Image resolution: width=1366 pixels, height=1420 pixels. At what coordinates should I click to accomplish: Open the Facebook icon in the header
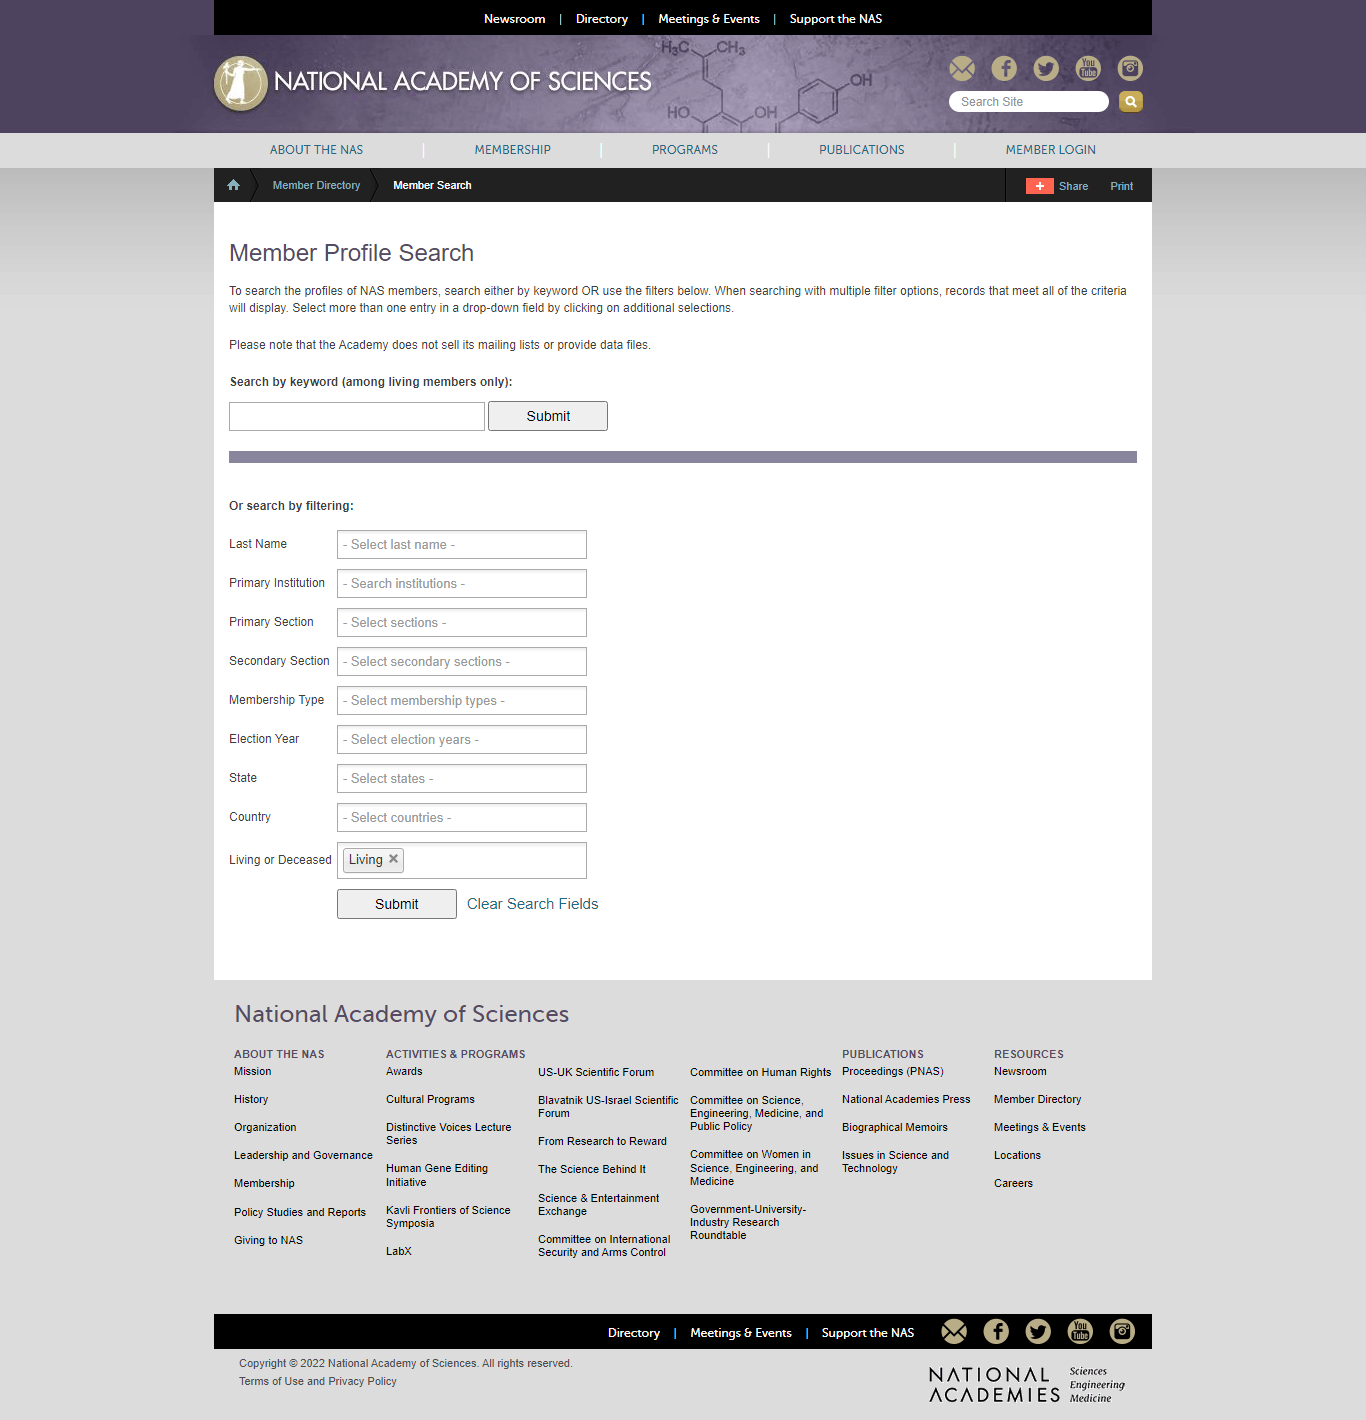point(1004,68)
